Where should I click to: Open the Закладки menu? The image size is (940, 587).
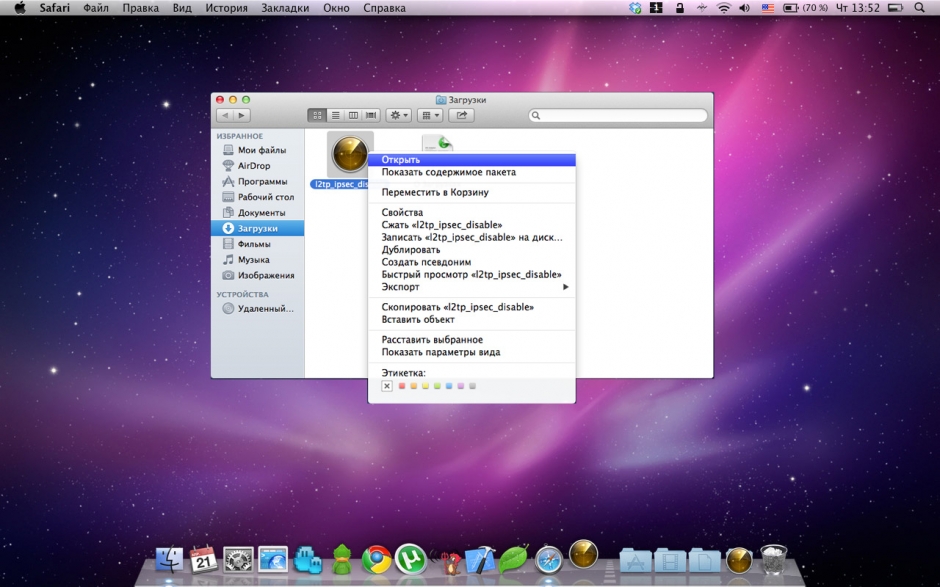click(x=285, y=8)
